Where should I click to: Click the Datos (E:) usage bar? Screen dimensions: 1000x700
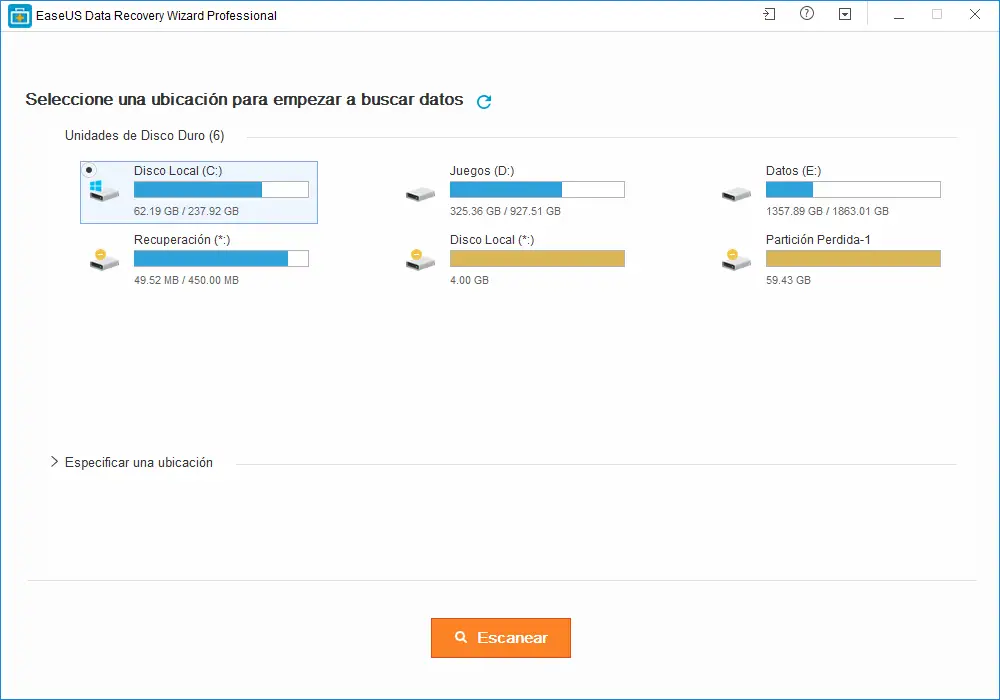853,189
